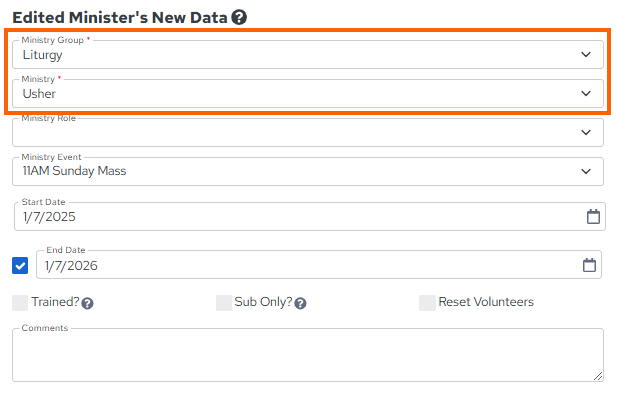Click help icon next to Trained?

[x=87, y=303]
